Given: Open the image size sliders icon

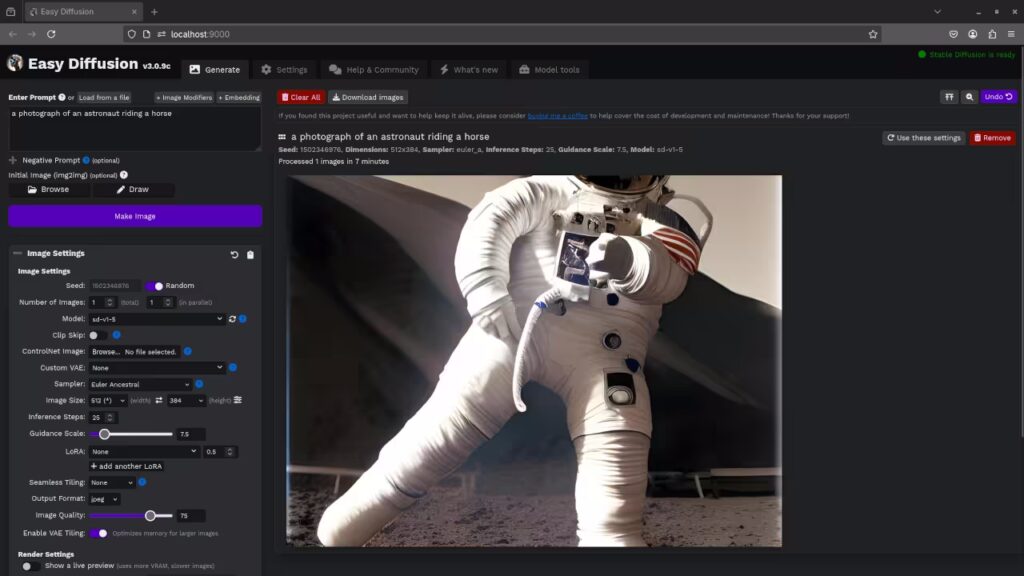Looking at the screenshot, I should [238, 401].
